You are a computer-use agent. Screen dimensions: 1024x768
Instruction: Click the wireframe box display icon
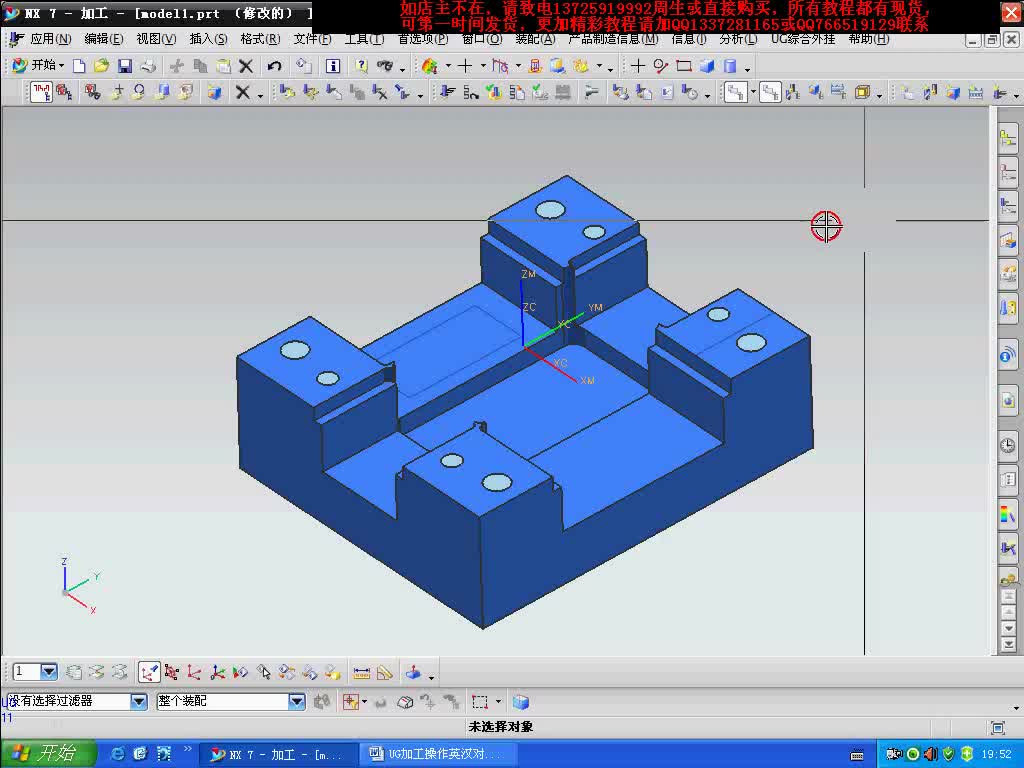click(x=862, y=92)
